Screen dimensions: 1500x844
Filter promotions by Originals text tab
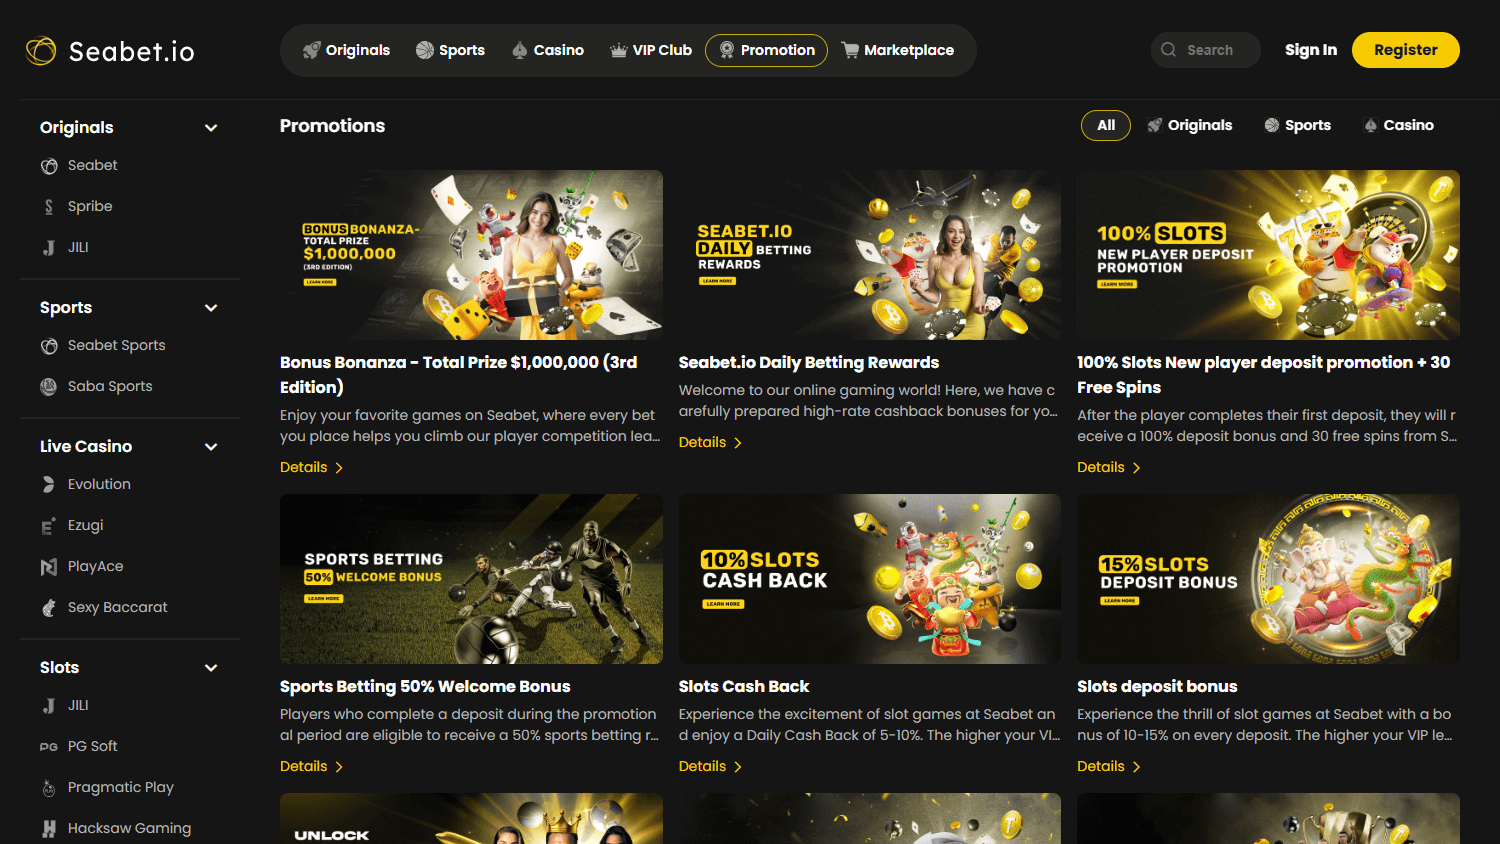[x=1200, y=125]
